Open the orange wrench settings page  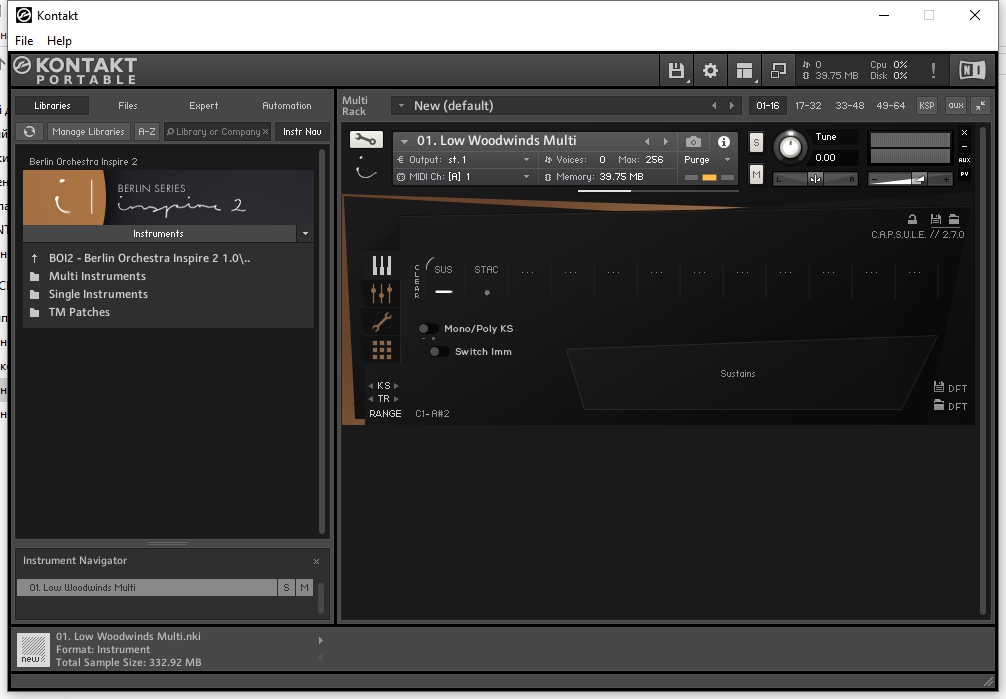(x=382, y=322)
